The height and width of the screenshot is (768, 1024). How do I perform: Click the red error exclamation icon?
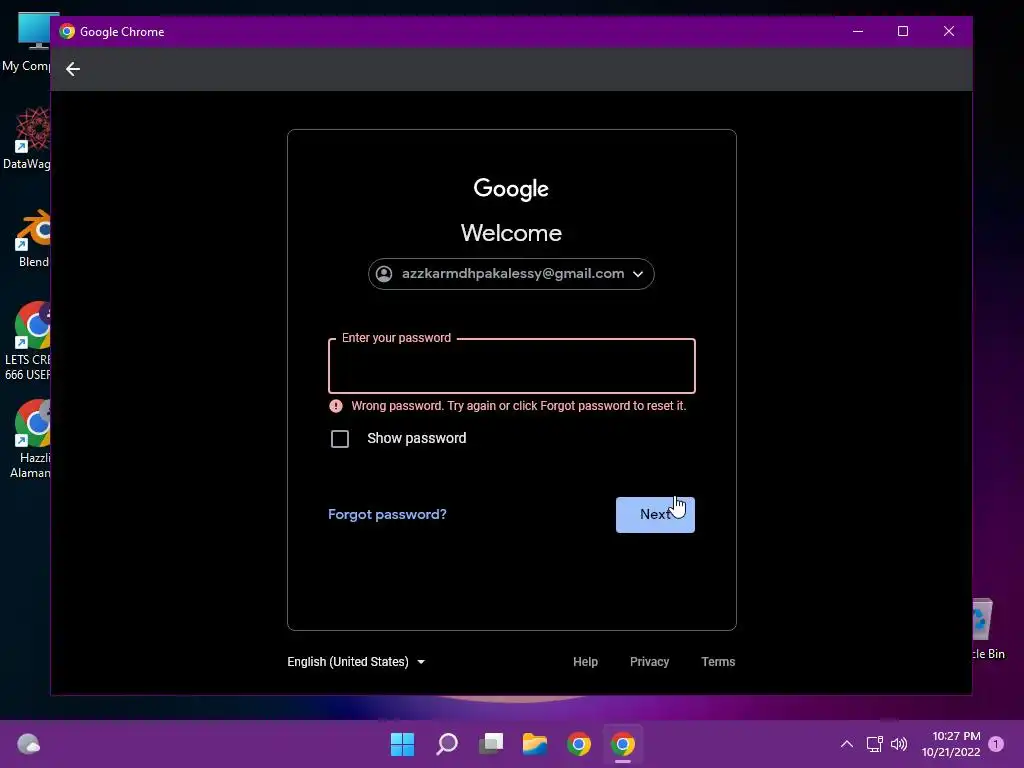pos(336,406)
